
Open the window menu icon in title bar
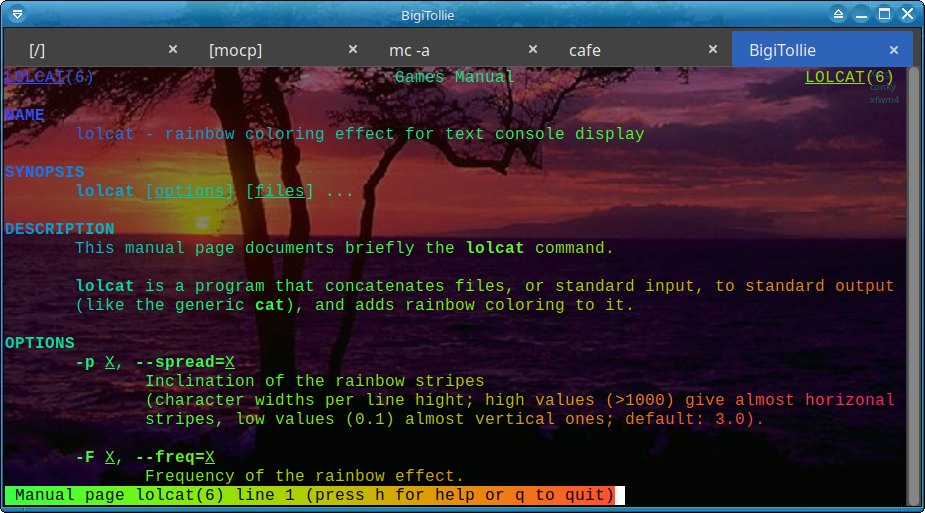pos(18,14)
